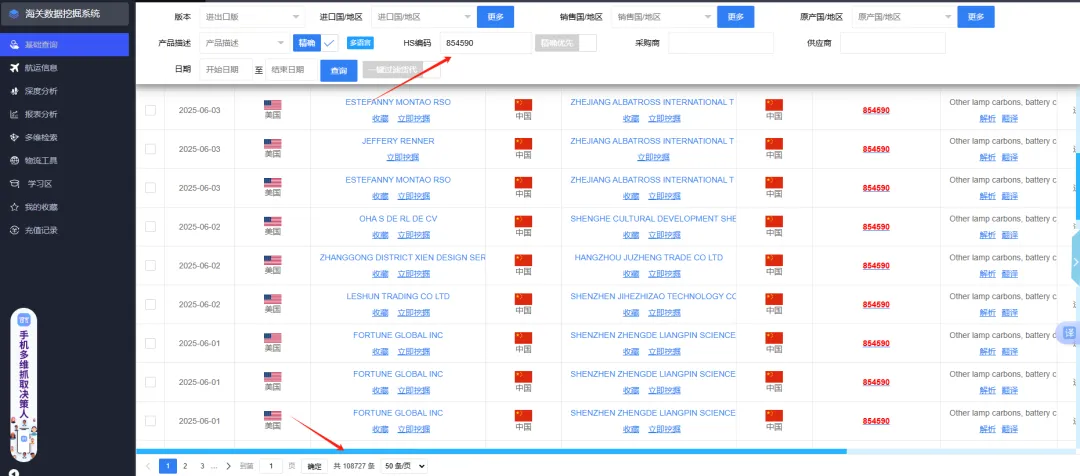Go to page 2
Image resolution: width=1080 pixels, height=476 pixels.
185,466
